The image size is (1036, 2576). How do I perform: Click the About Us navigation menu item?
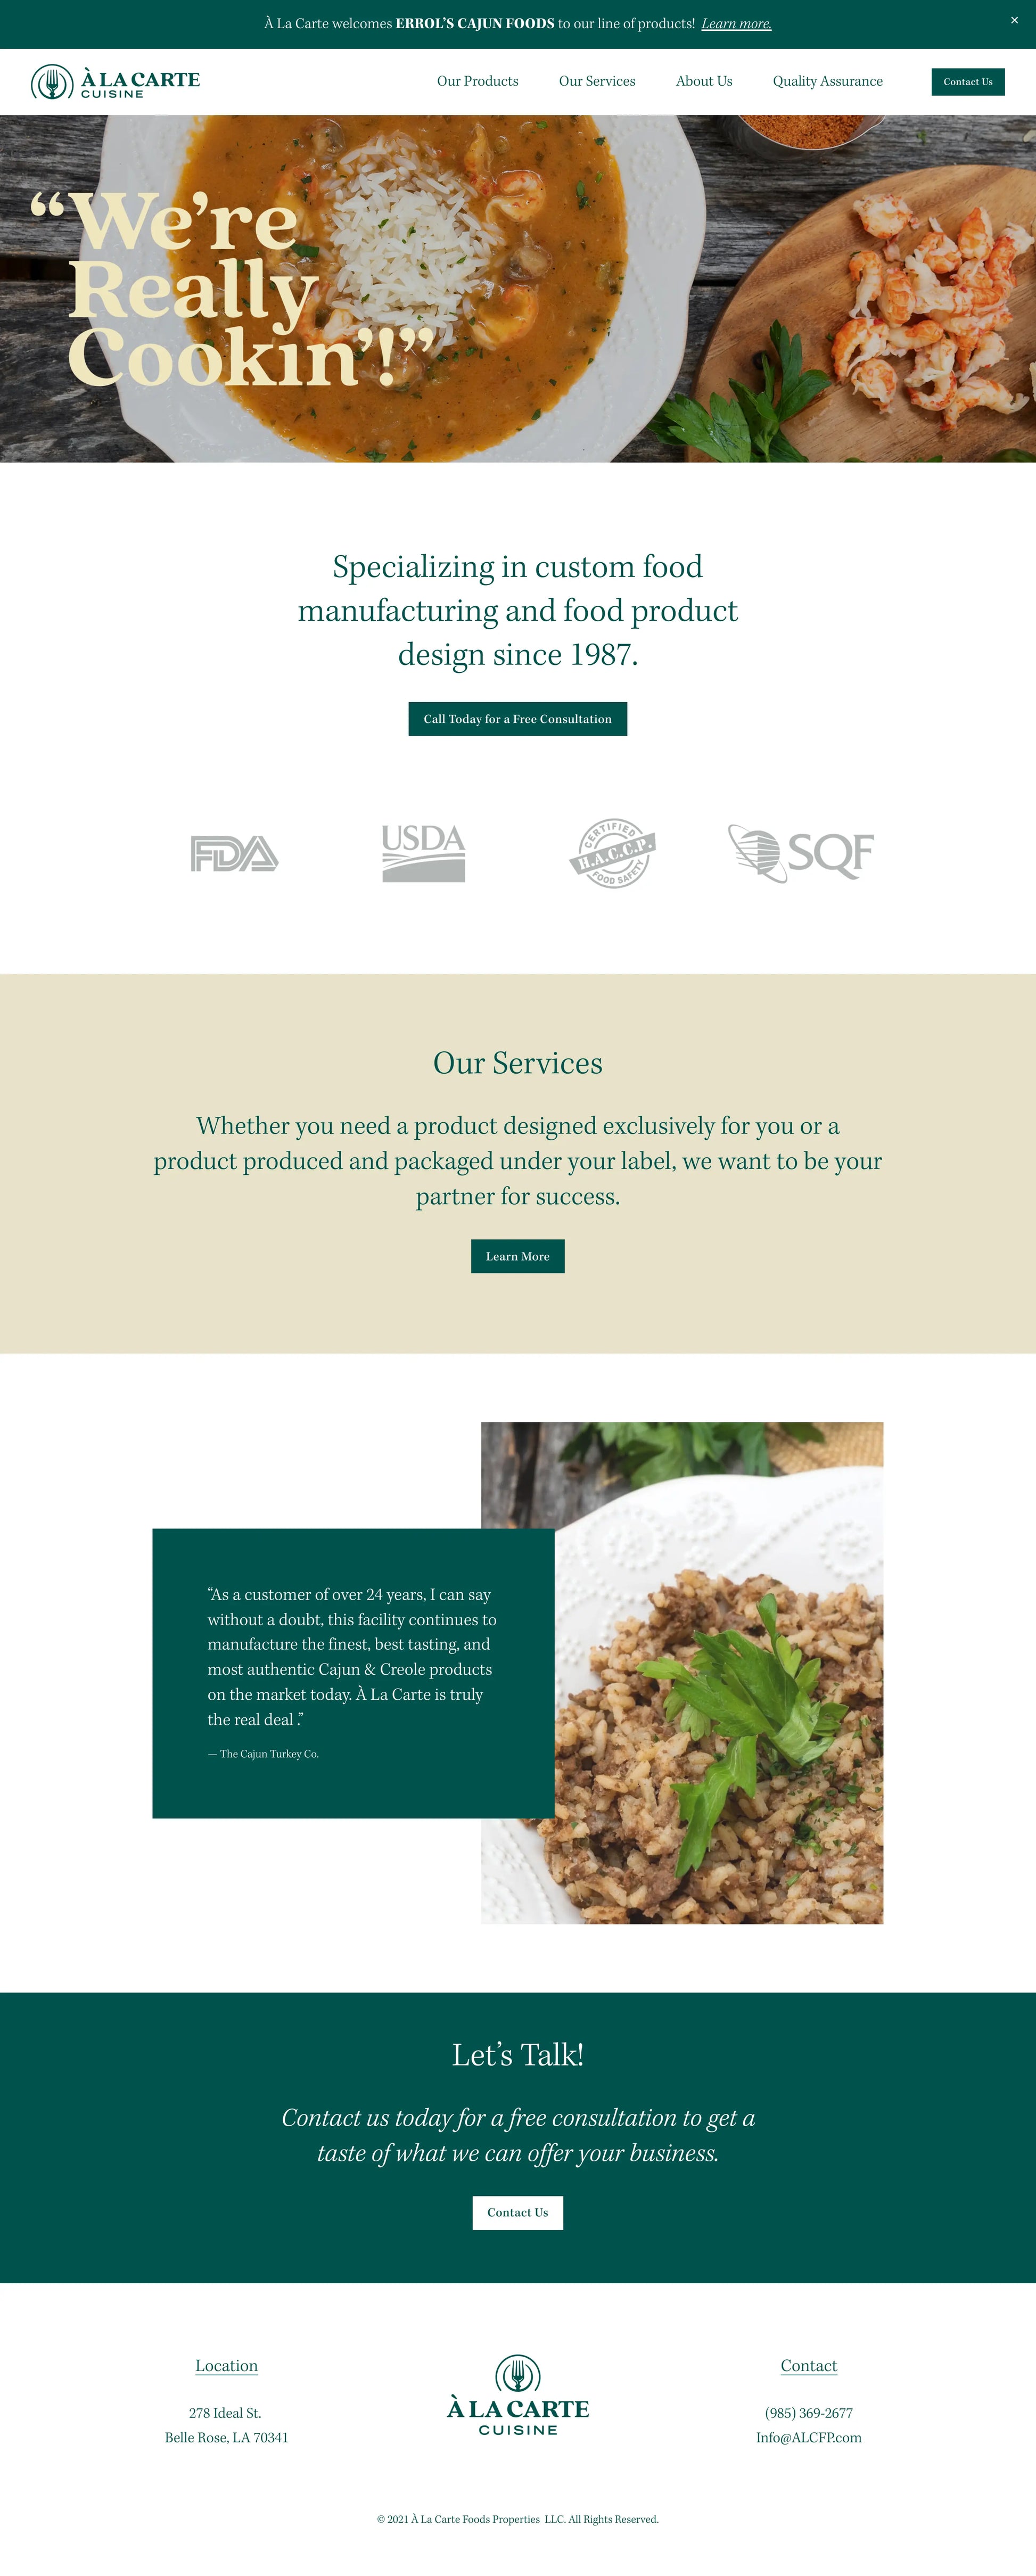point(703,80)
